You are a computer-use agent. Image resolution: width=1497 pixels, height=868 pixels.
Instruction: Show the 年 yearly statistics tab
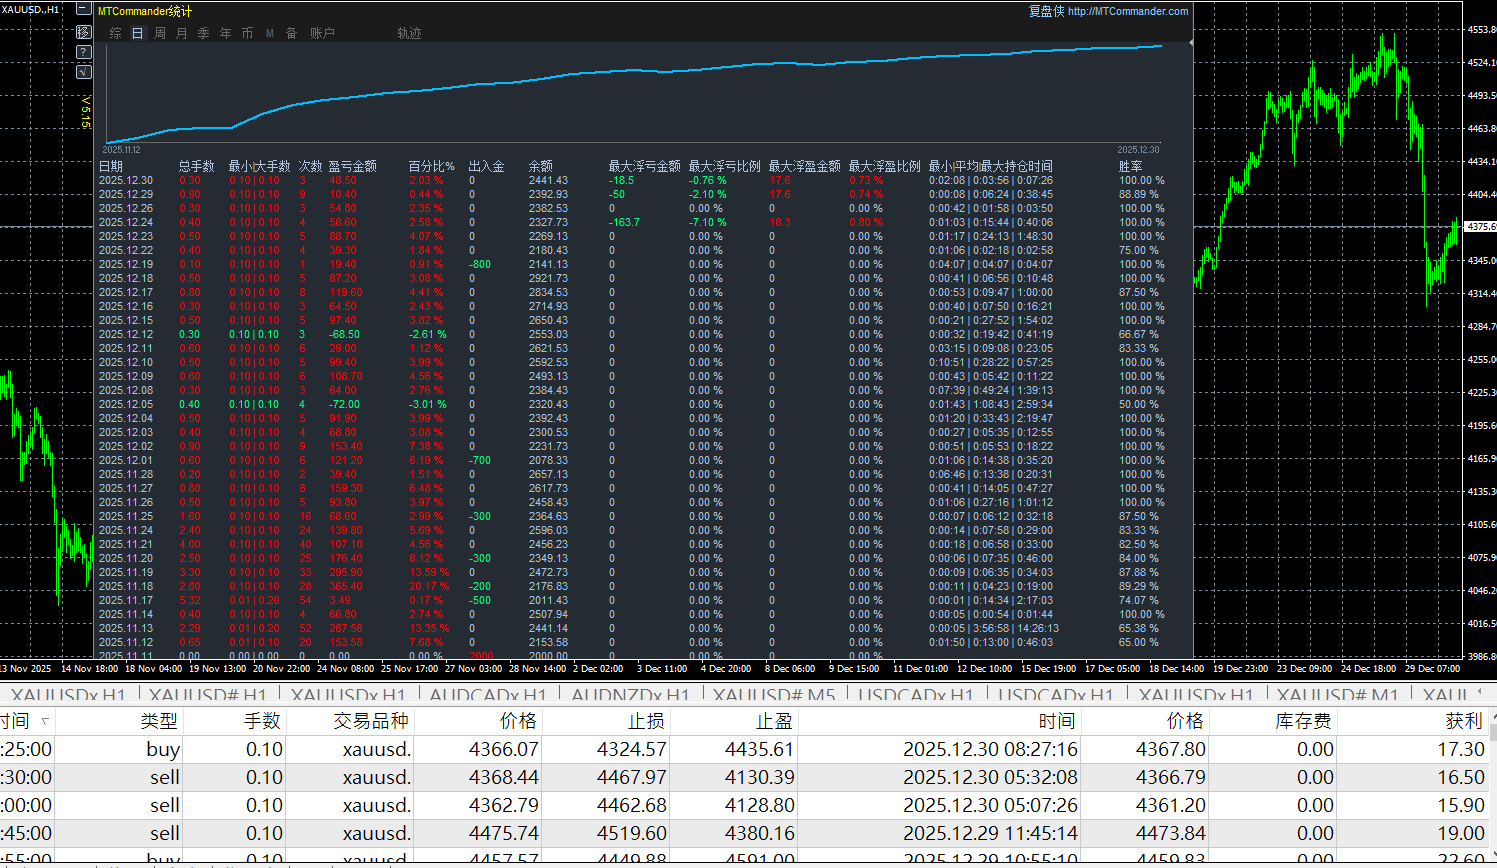tap(226, 33)
